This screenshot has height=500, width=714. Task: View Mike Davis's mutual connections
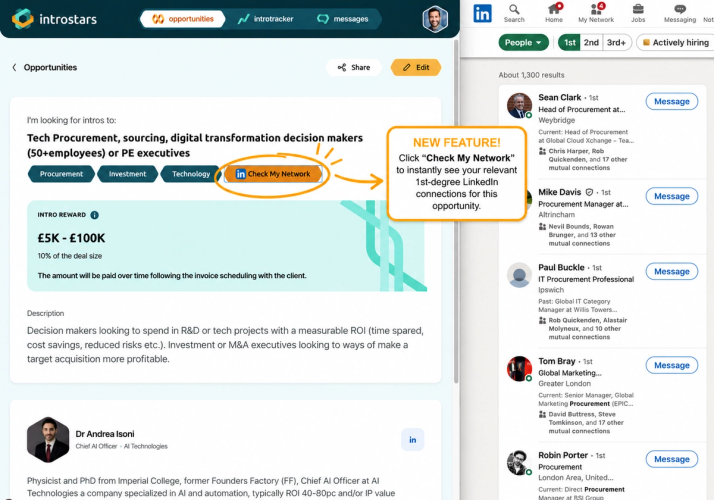[577, 235]
